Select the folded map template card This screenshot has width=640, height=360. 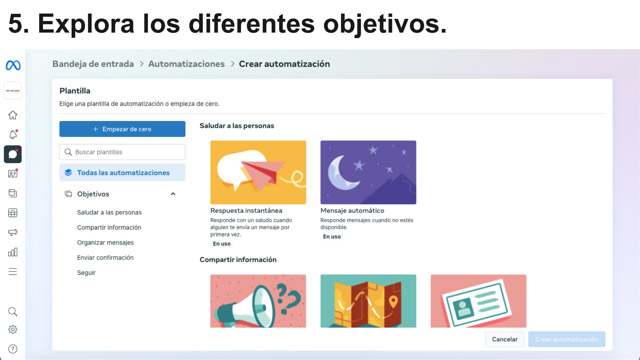click(x=368, y=301)
